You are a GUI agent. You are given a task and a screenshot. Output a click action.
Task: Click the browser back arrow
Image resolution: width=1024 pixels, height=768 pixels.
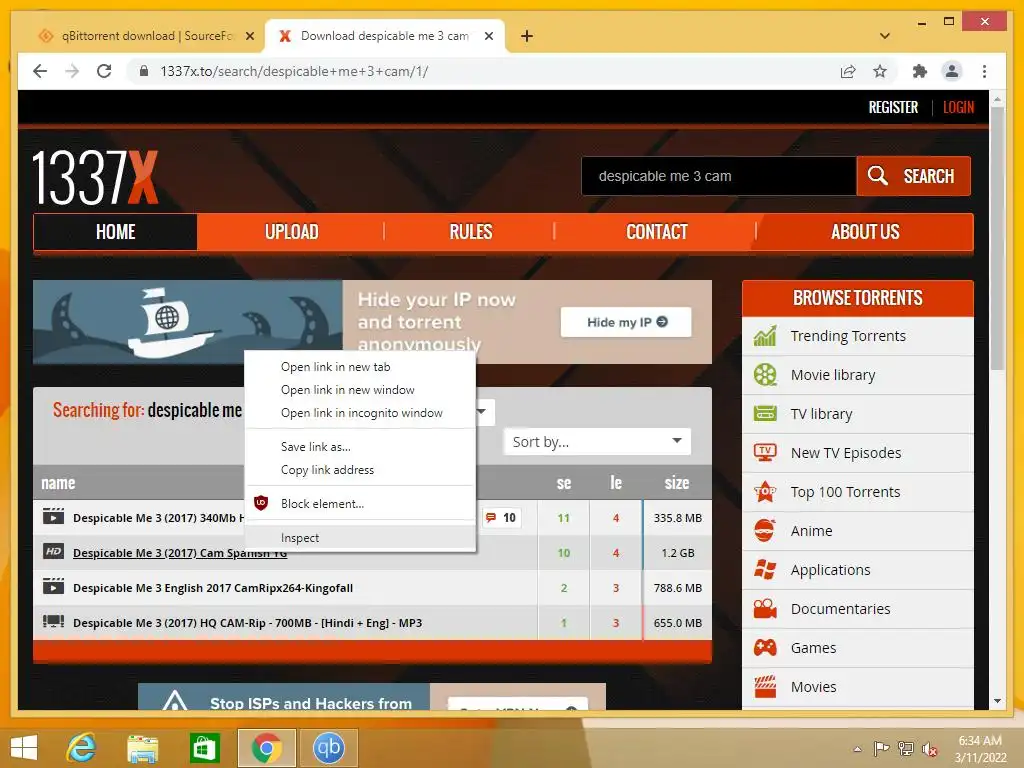tap(40, 71)
